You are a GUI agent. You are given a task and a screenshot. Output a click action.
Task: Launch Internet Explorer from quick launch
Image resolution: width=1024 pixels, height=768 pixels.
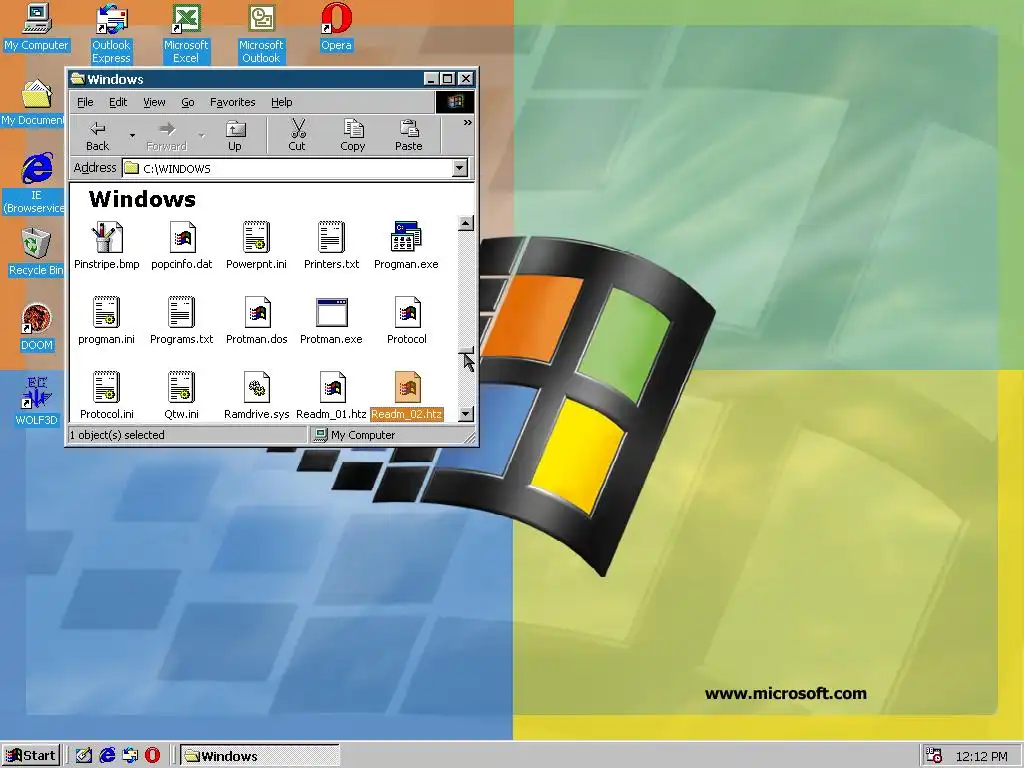[x=107, y=756]
